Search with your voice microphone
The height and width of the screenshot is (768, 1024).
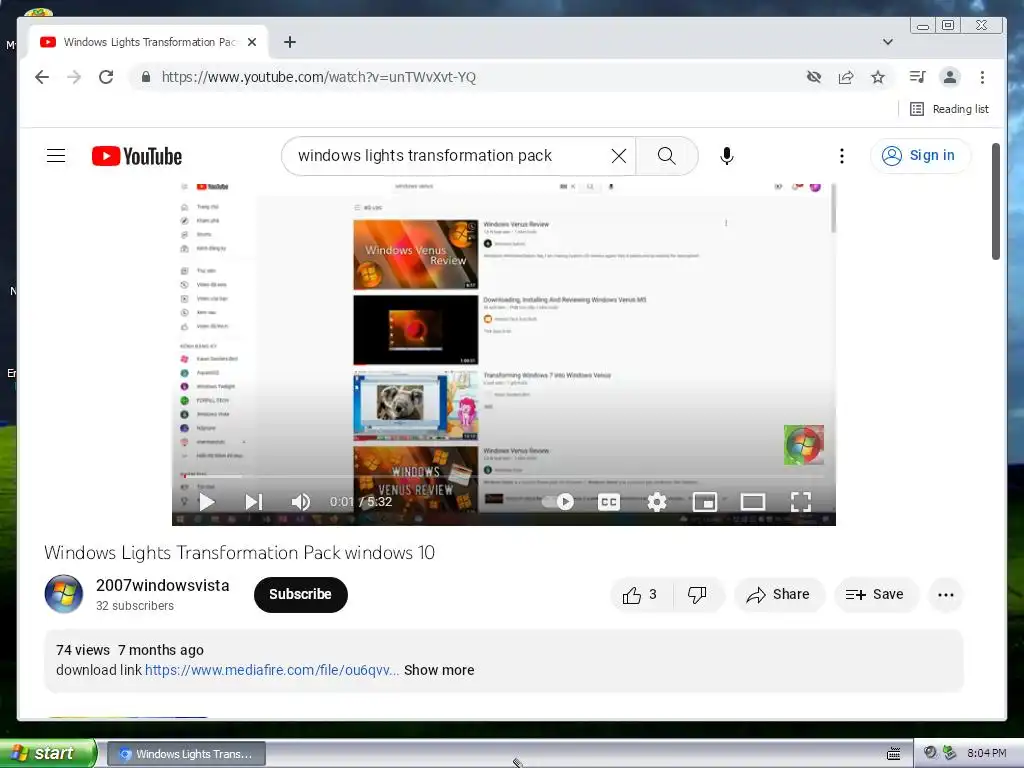coord(727,155)
